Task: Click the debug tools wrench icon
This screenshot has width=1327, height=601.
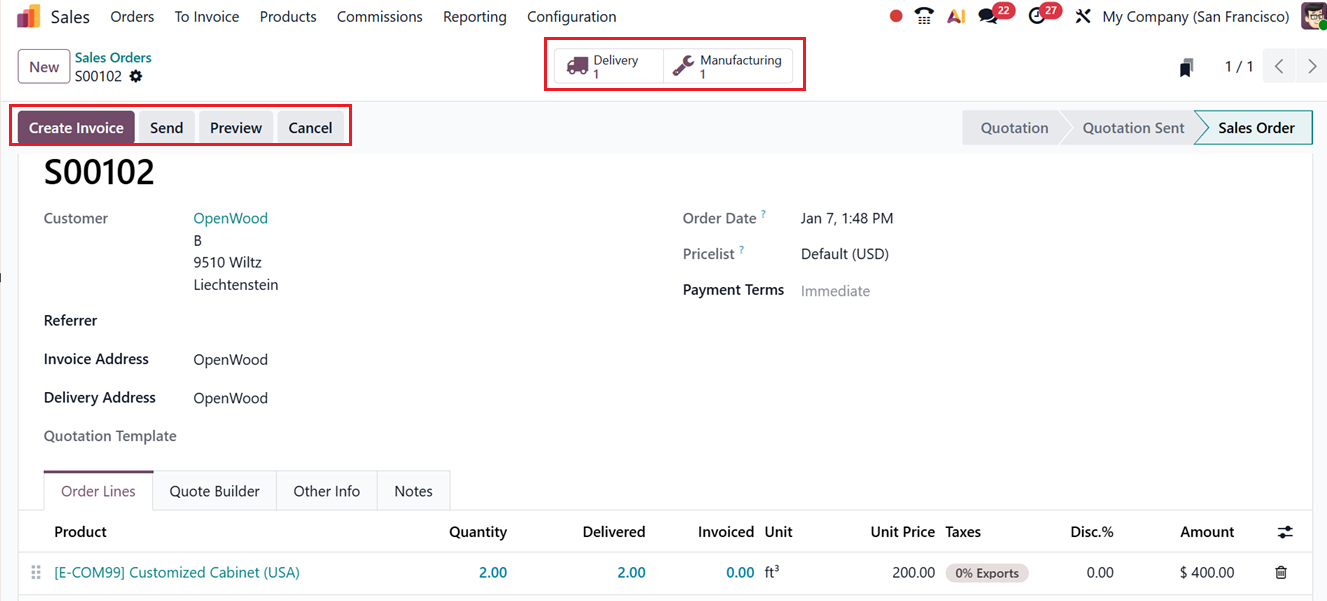Action: (x=1082, y=16)
